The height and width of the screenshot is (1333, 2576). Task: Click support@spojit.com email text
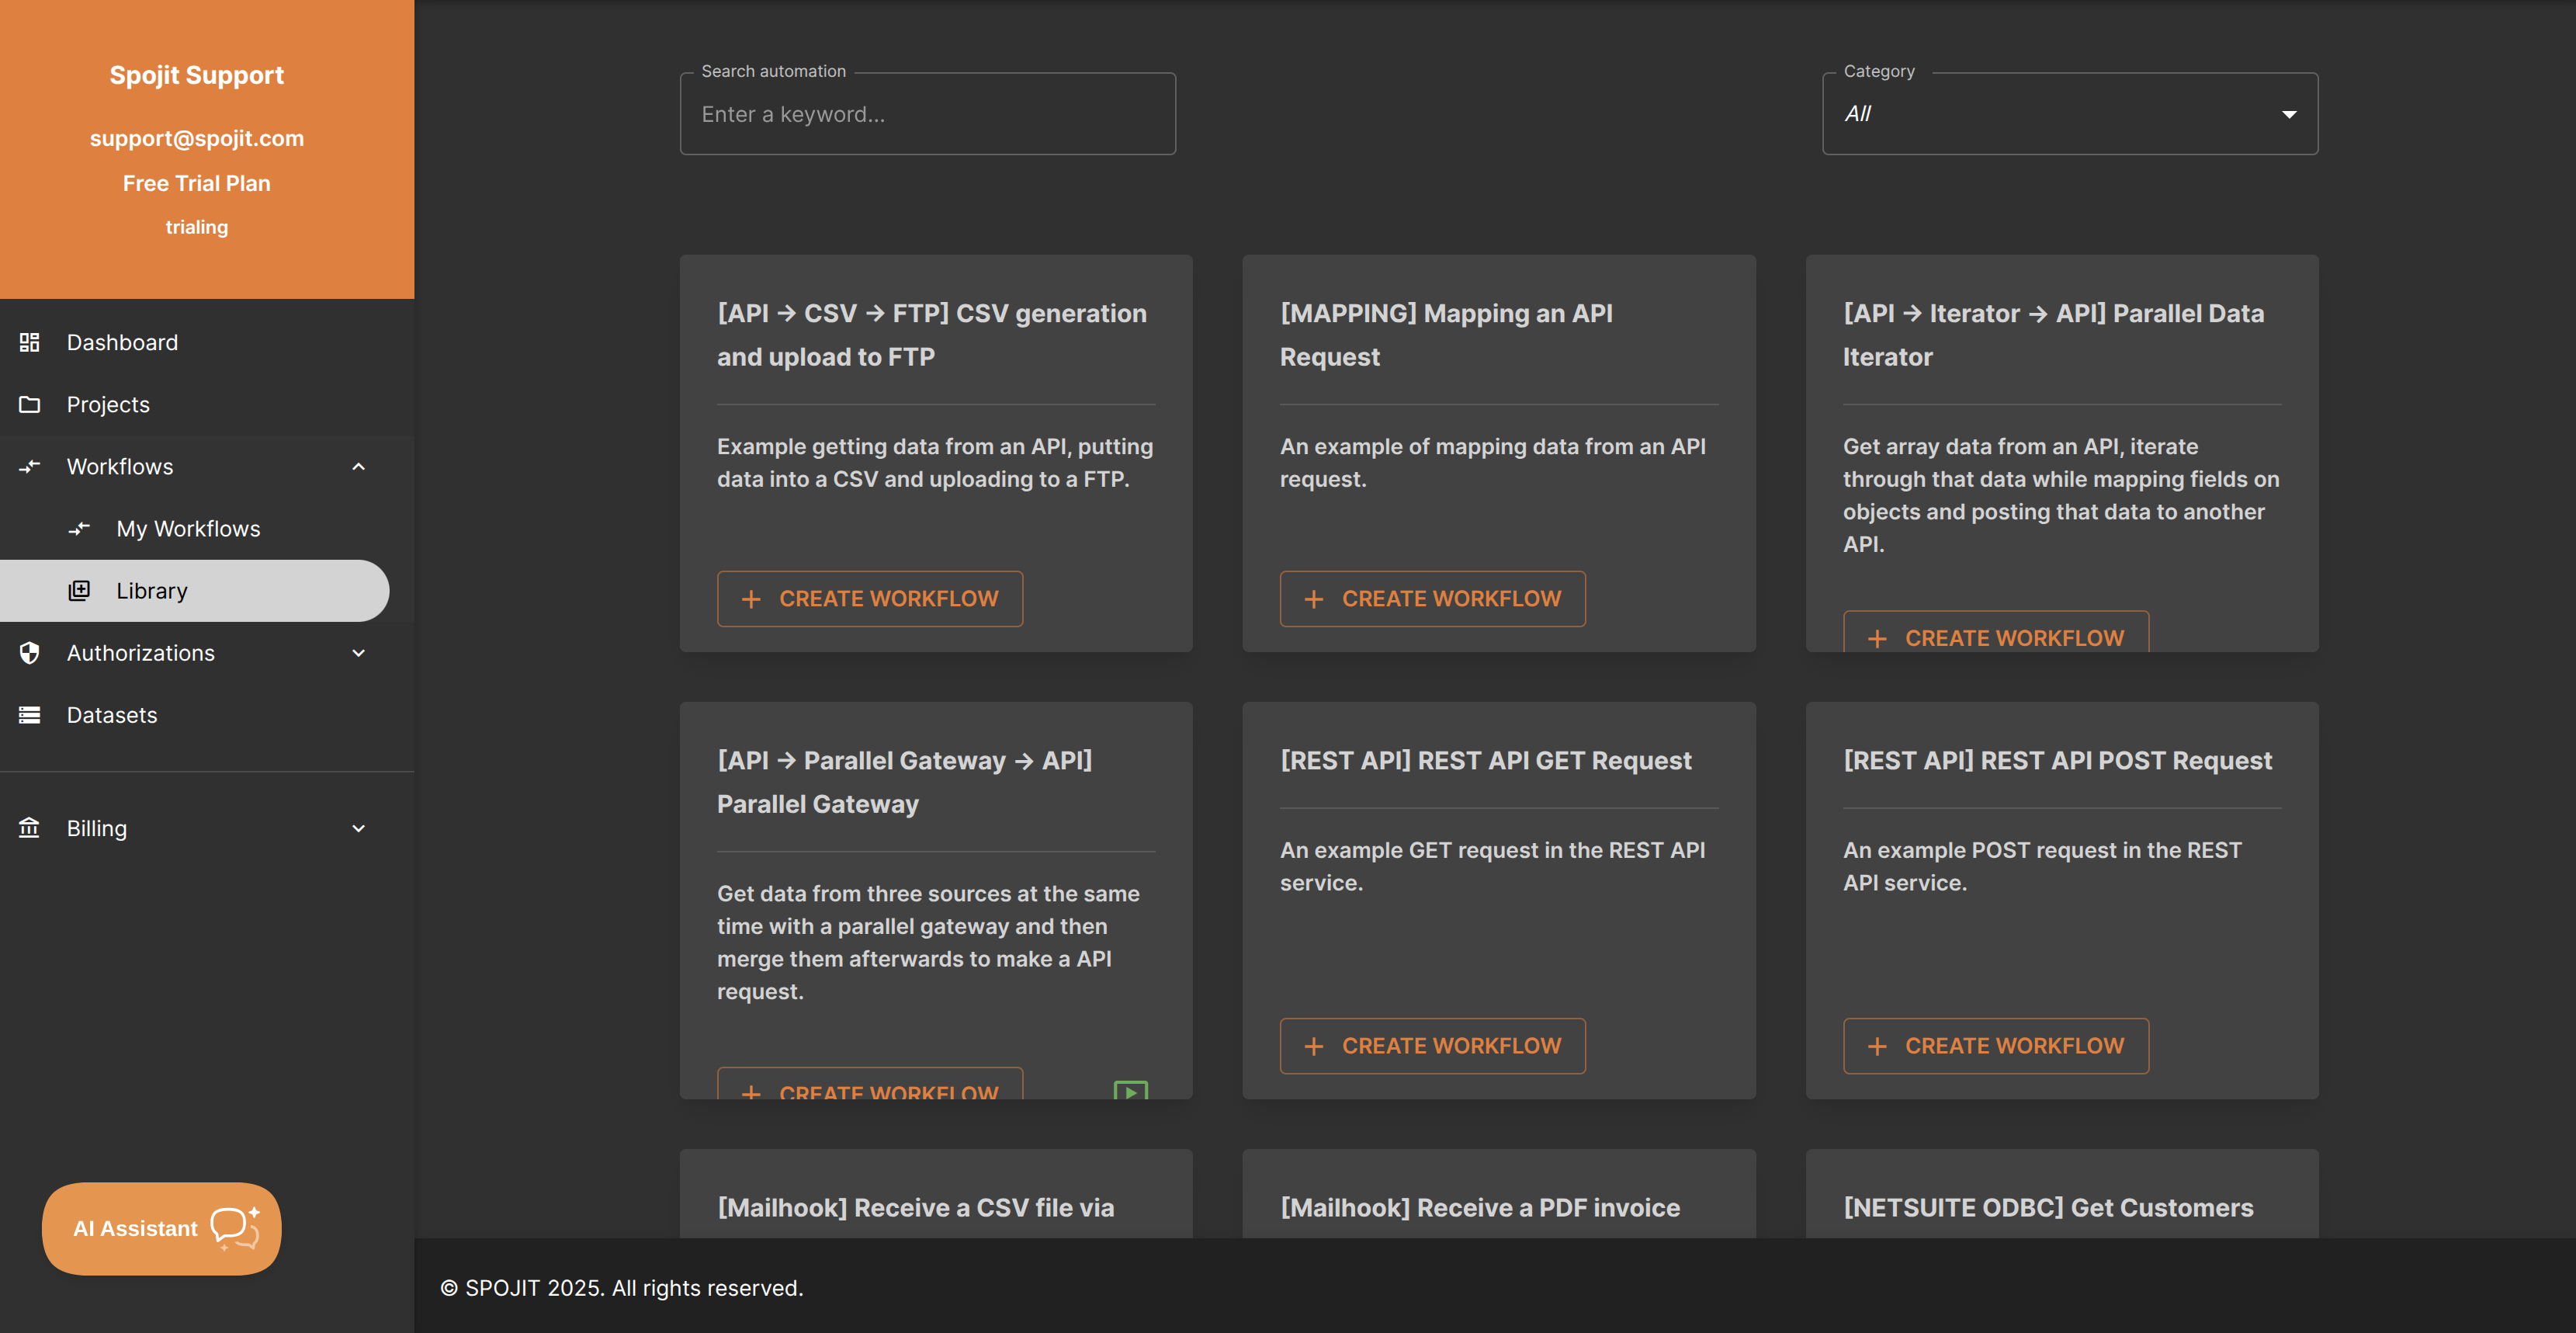[197, 138]
